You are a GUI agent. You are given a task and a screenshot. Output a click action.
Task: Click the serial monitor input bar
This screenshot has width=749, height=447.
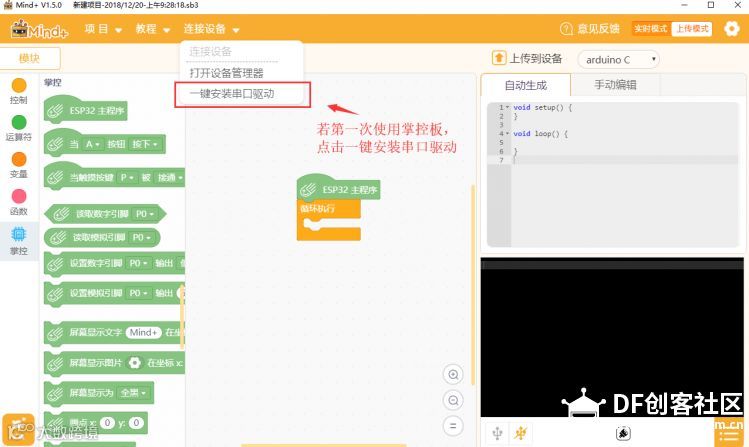click(612, 265)
